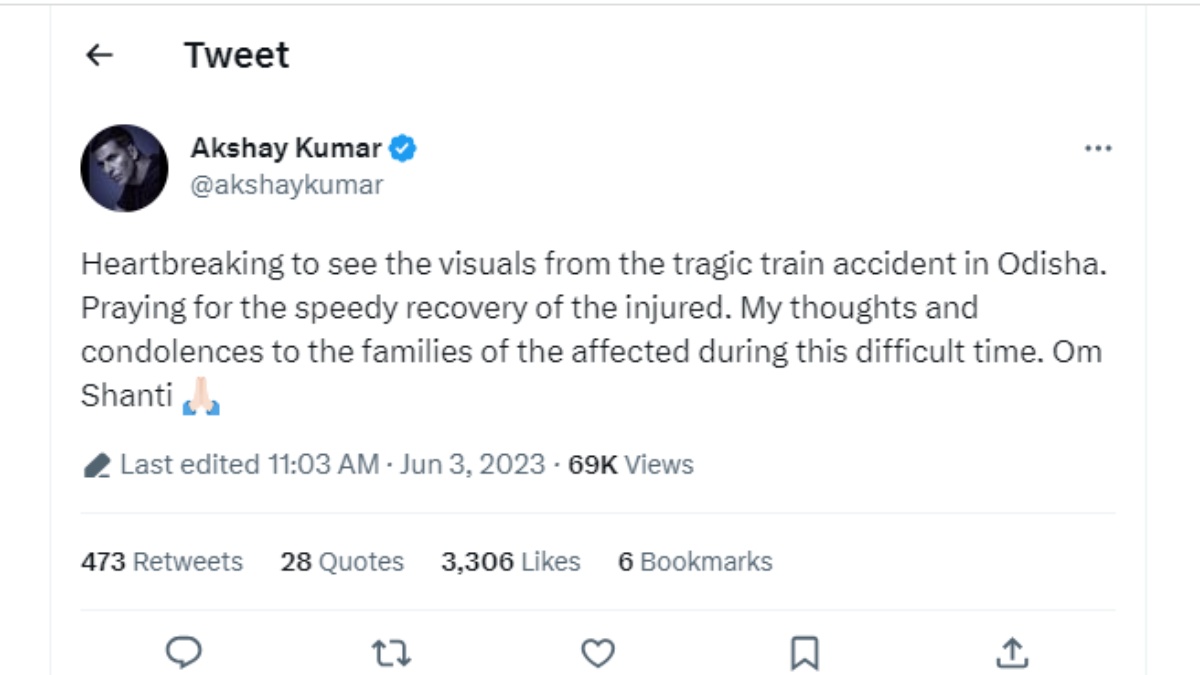Click Akshay Kumar's profile name
1200x675 pixels.
click(287, 147)
